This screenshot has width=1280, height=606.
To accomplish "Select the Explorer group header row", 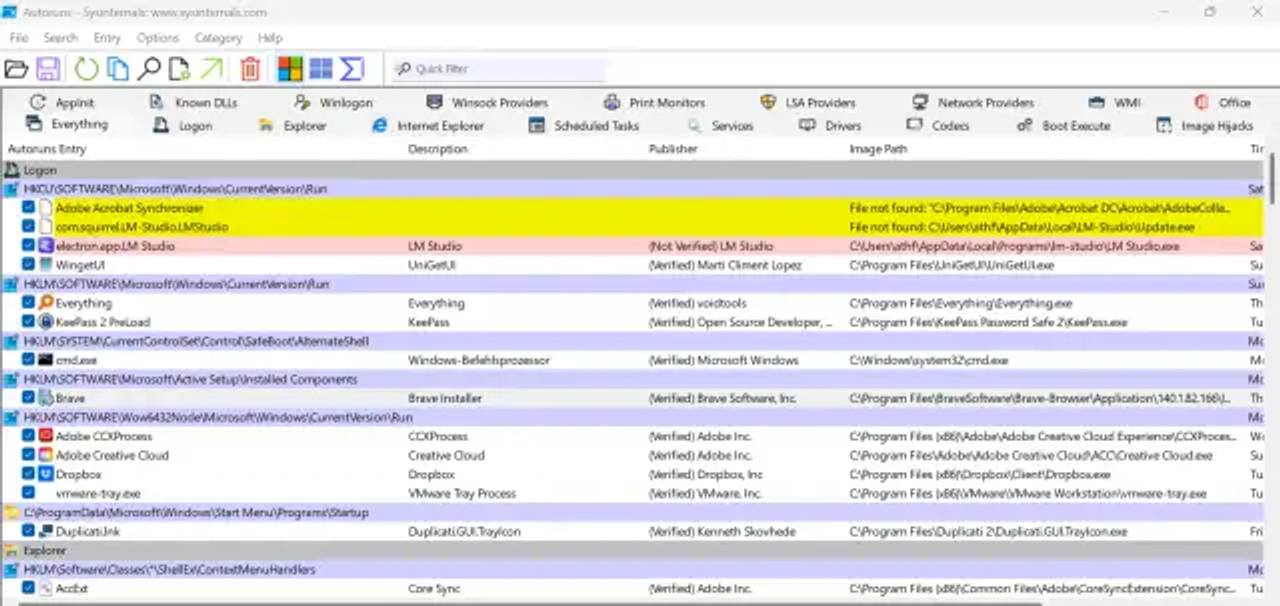I will pos(634,550).
